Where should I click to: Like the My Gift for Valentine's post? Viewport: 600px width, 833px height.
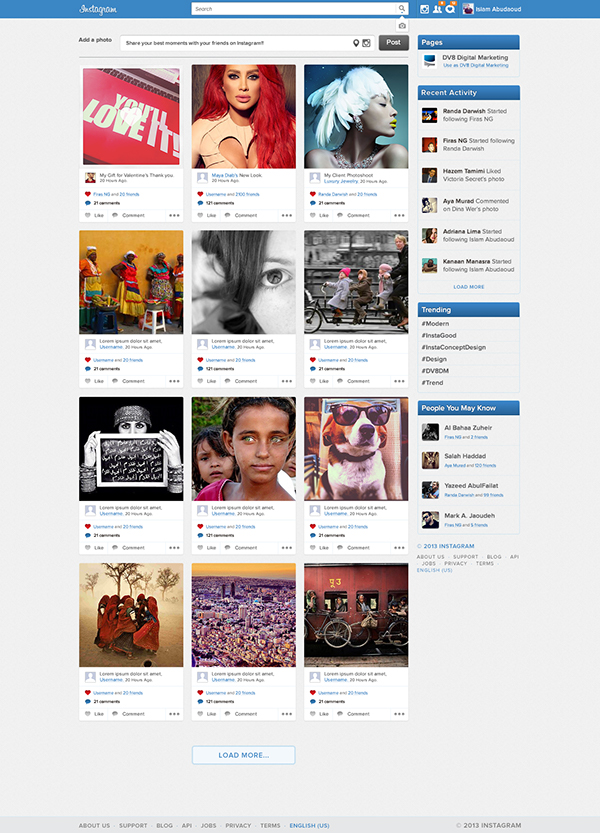pos(95,215)
